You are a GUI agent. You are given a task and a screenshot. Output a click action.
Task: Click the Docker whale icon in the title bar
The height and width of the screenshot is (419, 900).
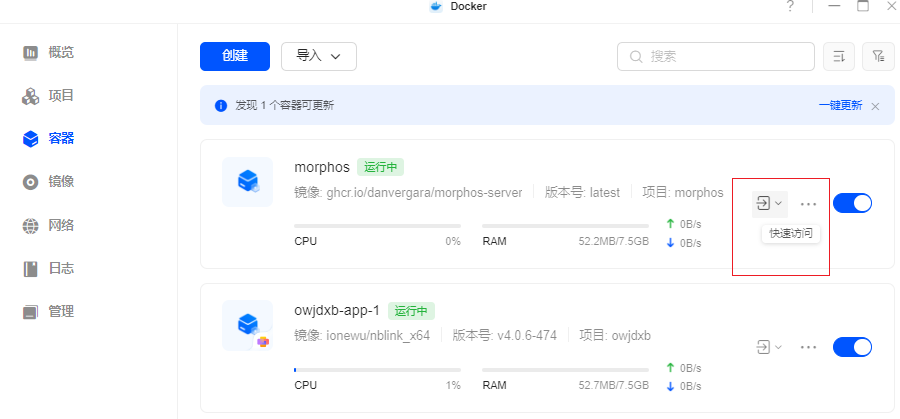point(436,6)
